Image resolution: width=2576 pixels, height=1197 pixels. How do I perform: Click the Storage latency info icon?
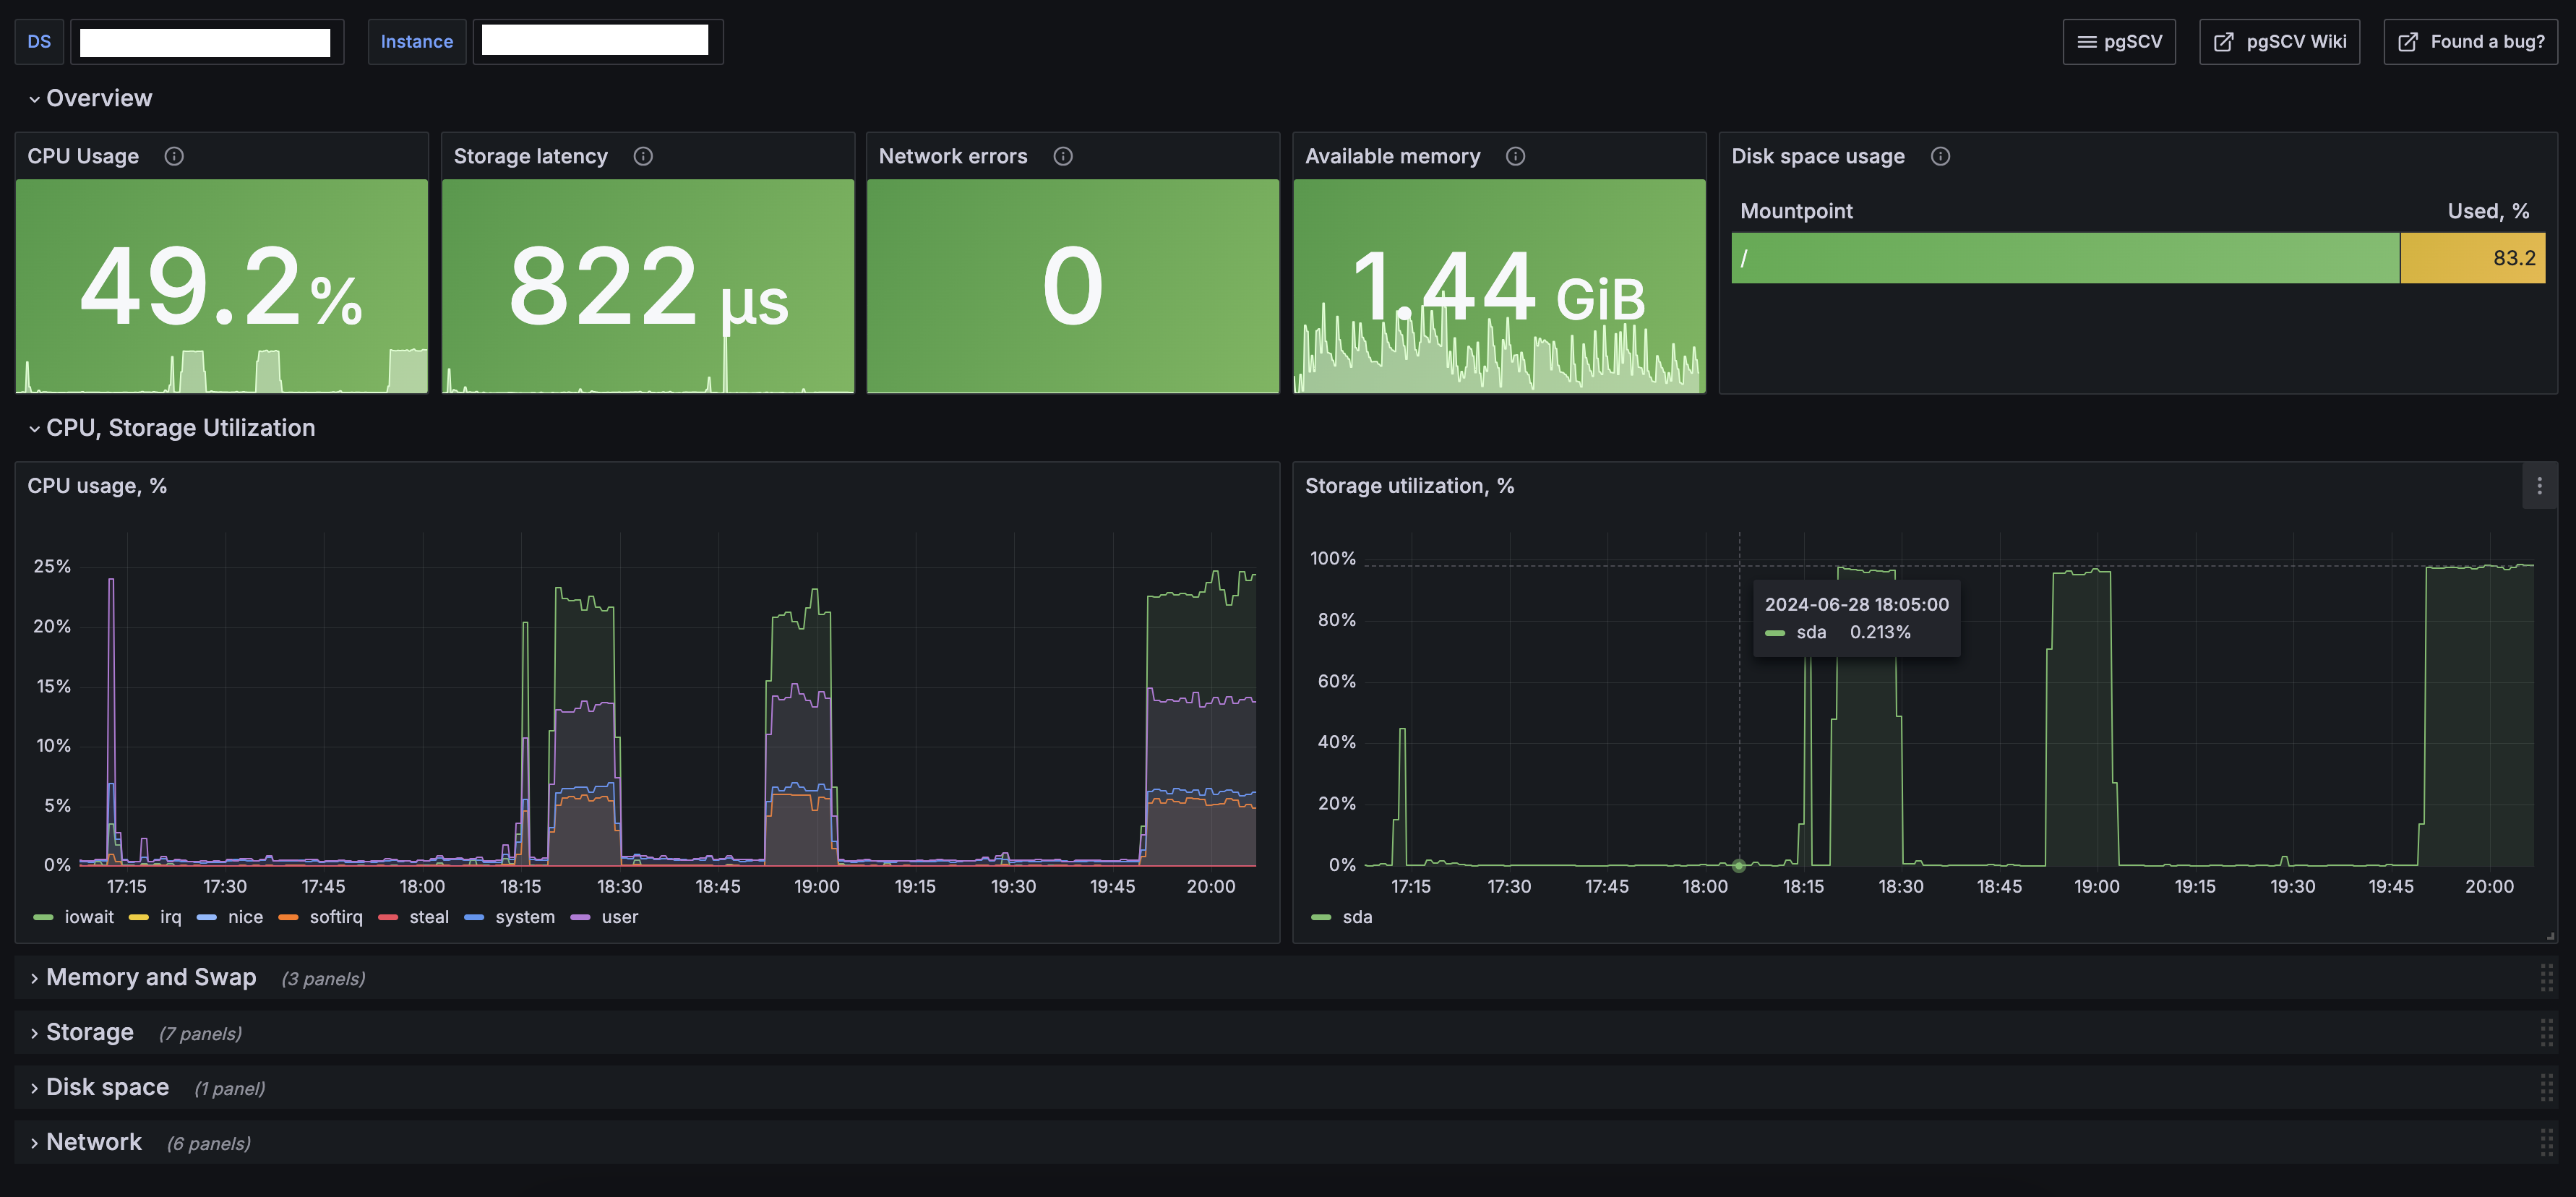tap(643, 156)
